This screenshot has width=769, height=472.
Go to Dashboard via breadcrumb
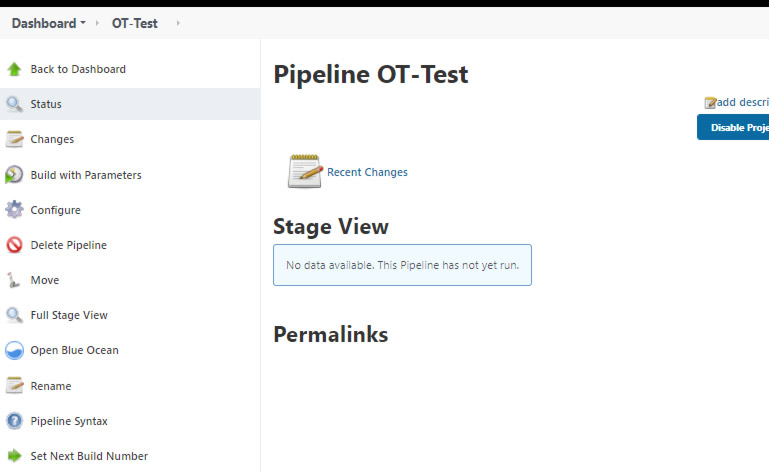click(x=44, y=23)
